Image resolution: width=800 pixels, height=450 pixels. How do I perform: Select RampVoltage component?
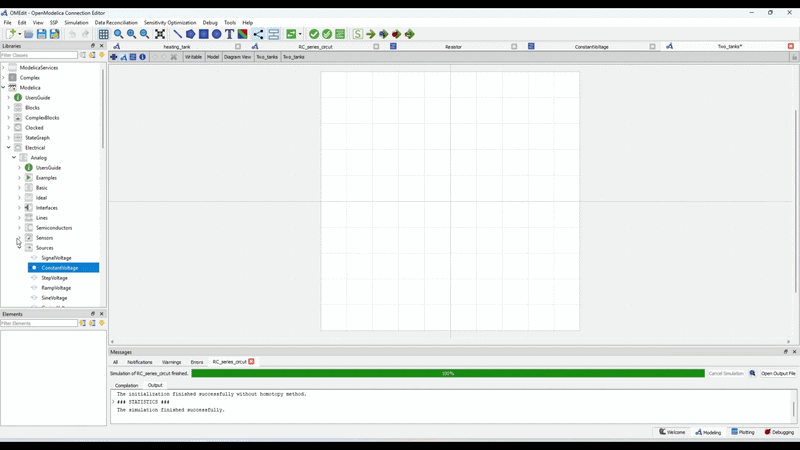pos(56,288)
